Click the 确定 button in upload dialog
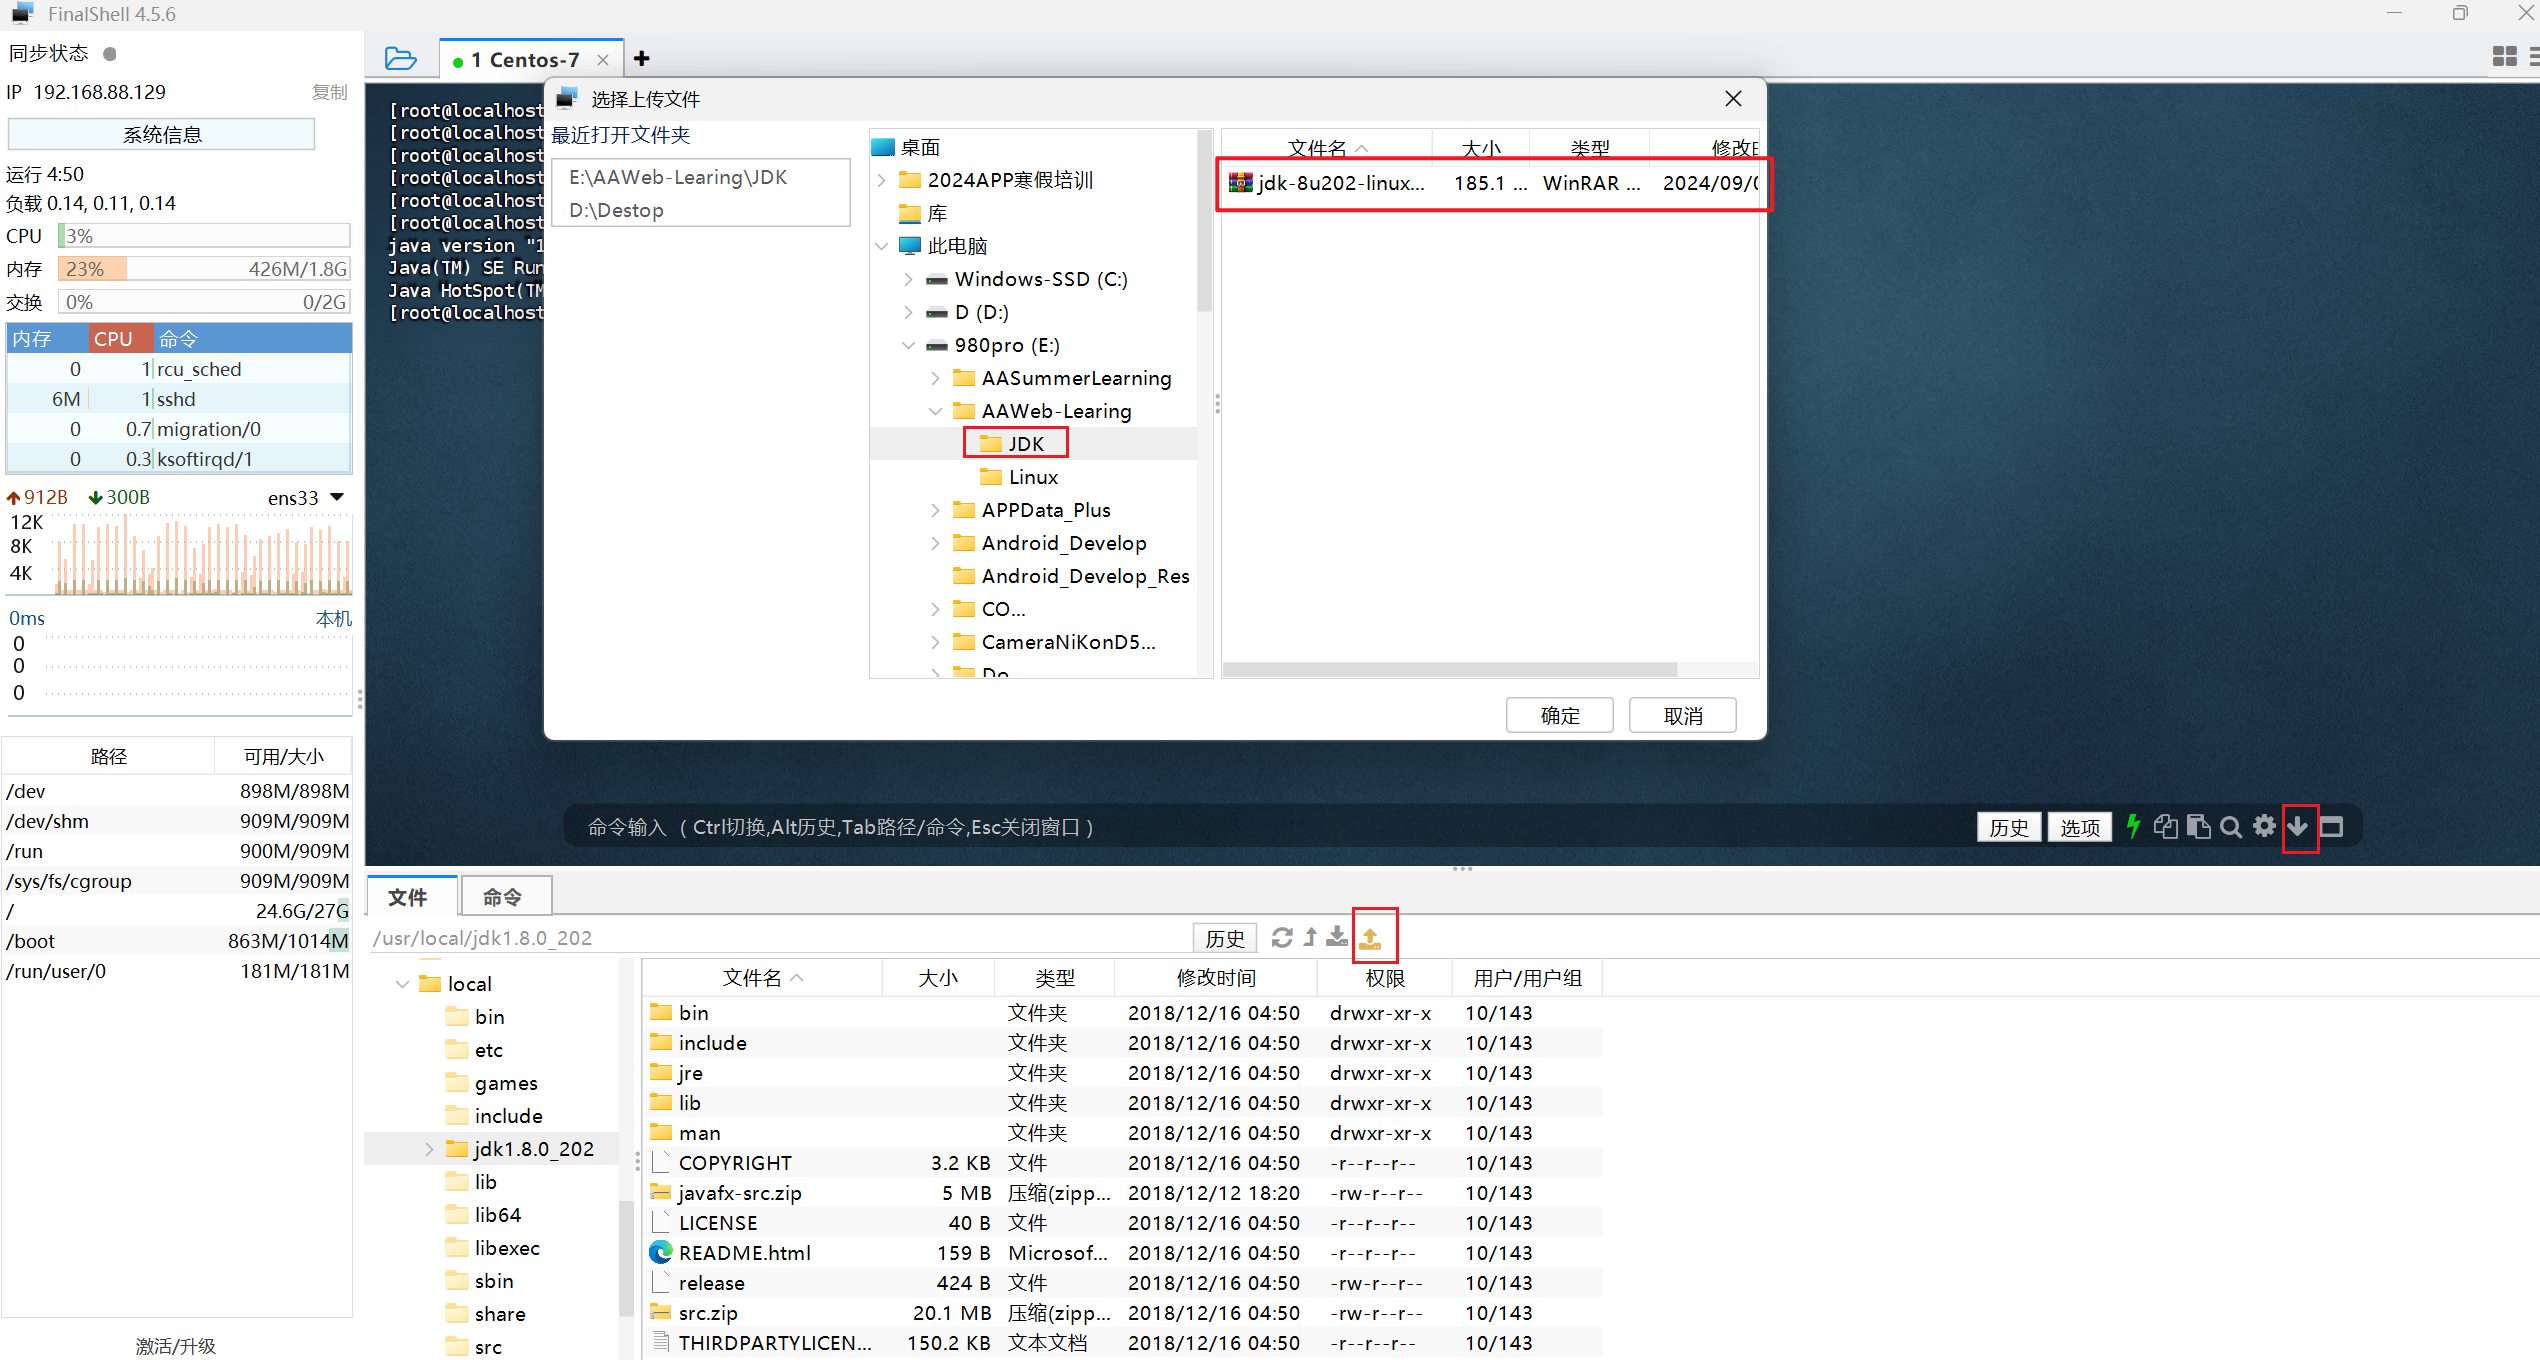 (x=1559, y=716)
